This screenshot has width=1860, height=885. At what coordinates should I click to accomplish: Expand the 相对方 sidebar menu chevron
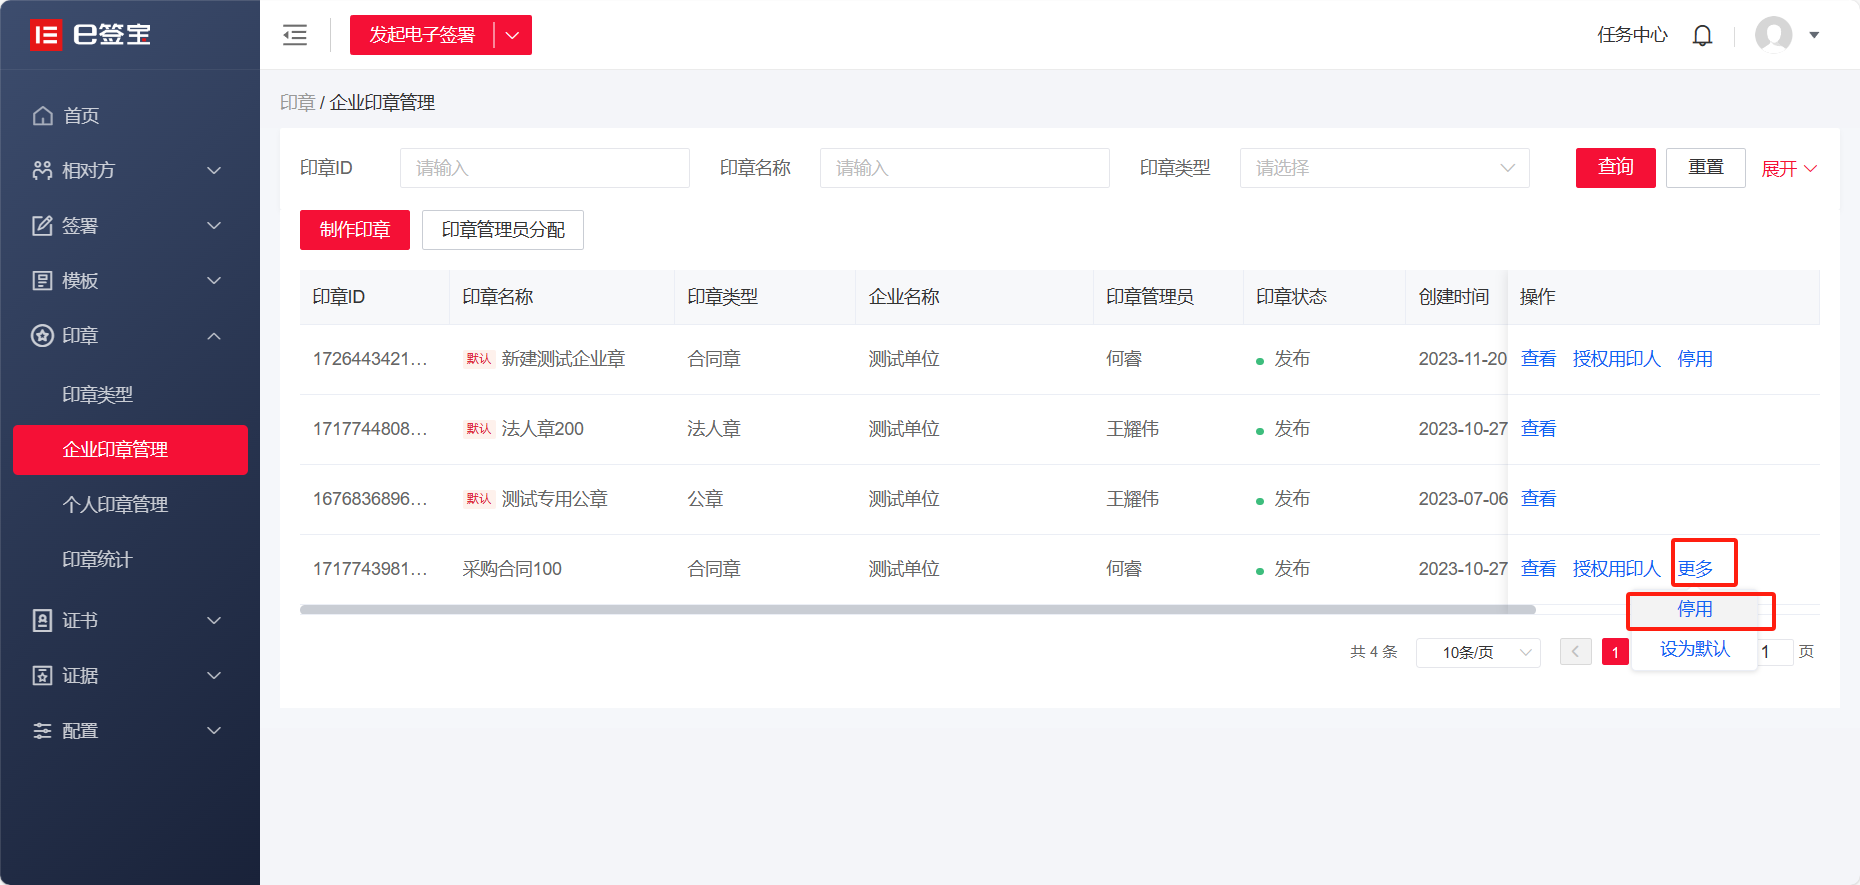[x=214, y=171]
